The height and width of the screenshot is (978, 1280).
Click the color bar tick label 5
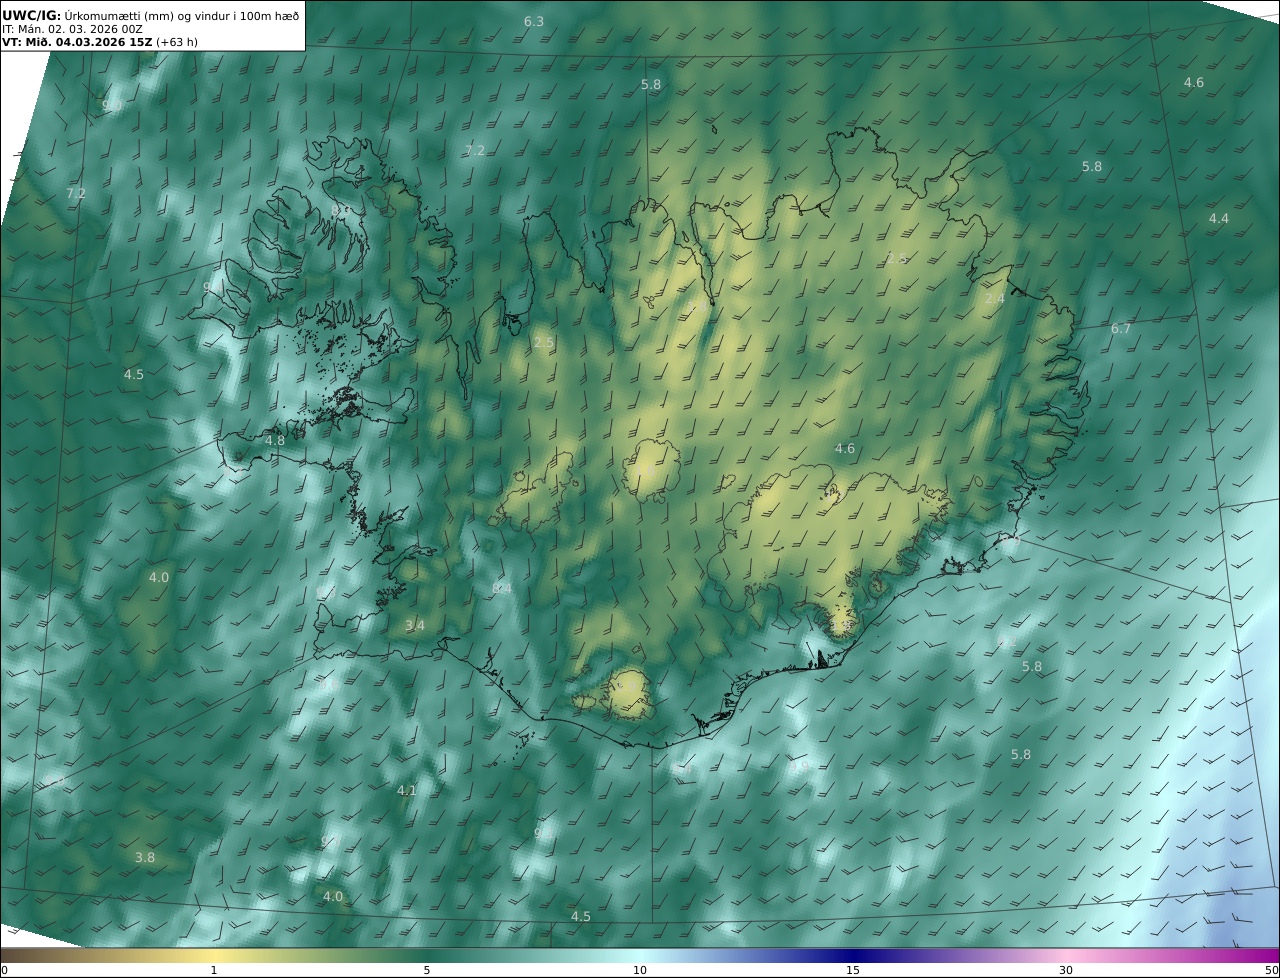tap(427, 970)
